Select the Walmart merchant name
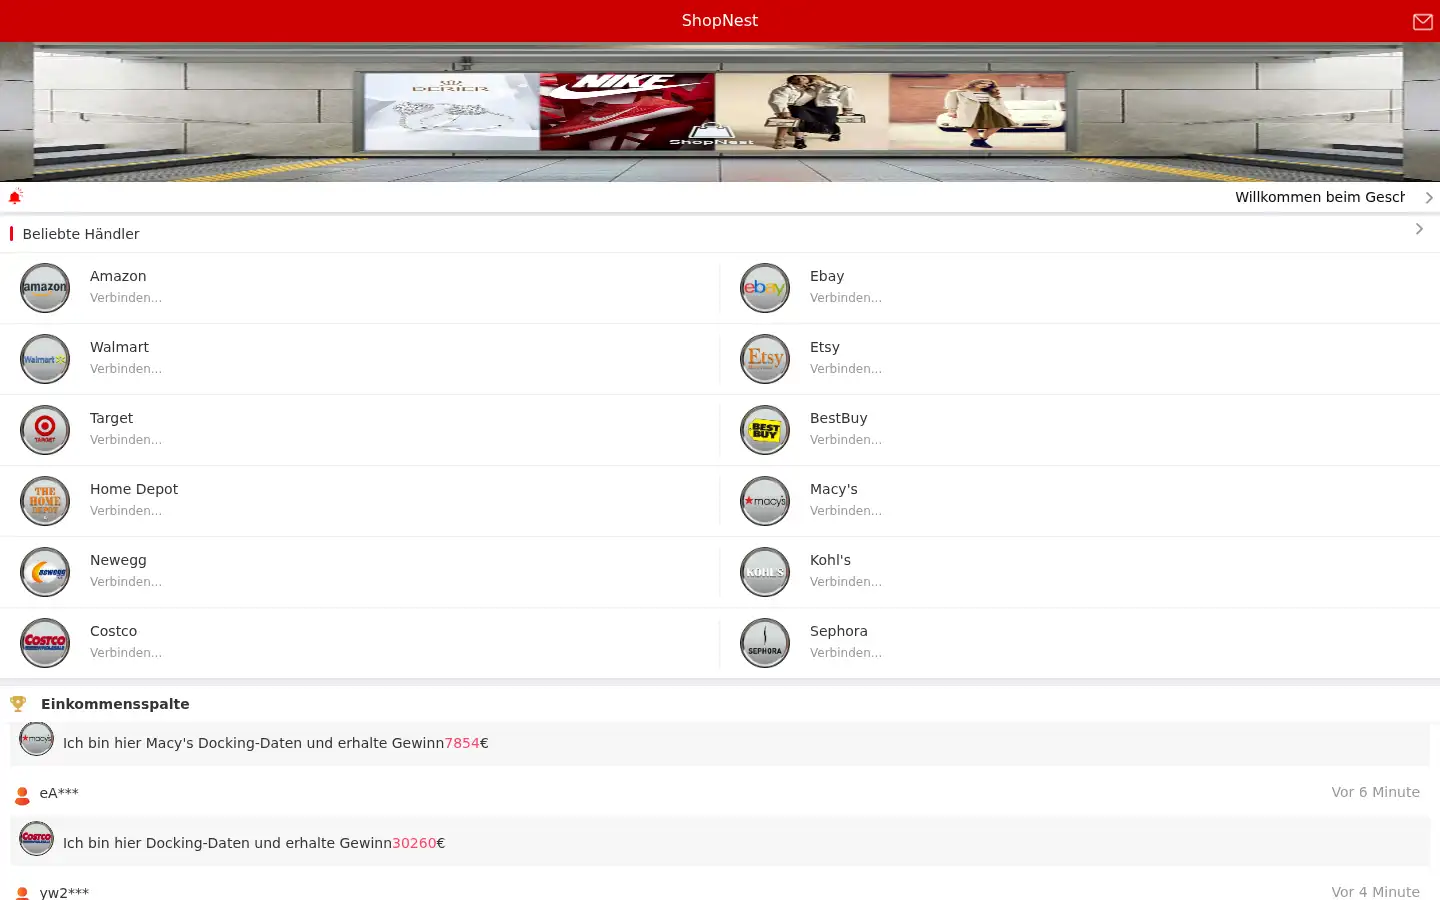The height and width of the screenshot is (900, 1440). coord(119,347)
